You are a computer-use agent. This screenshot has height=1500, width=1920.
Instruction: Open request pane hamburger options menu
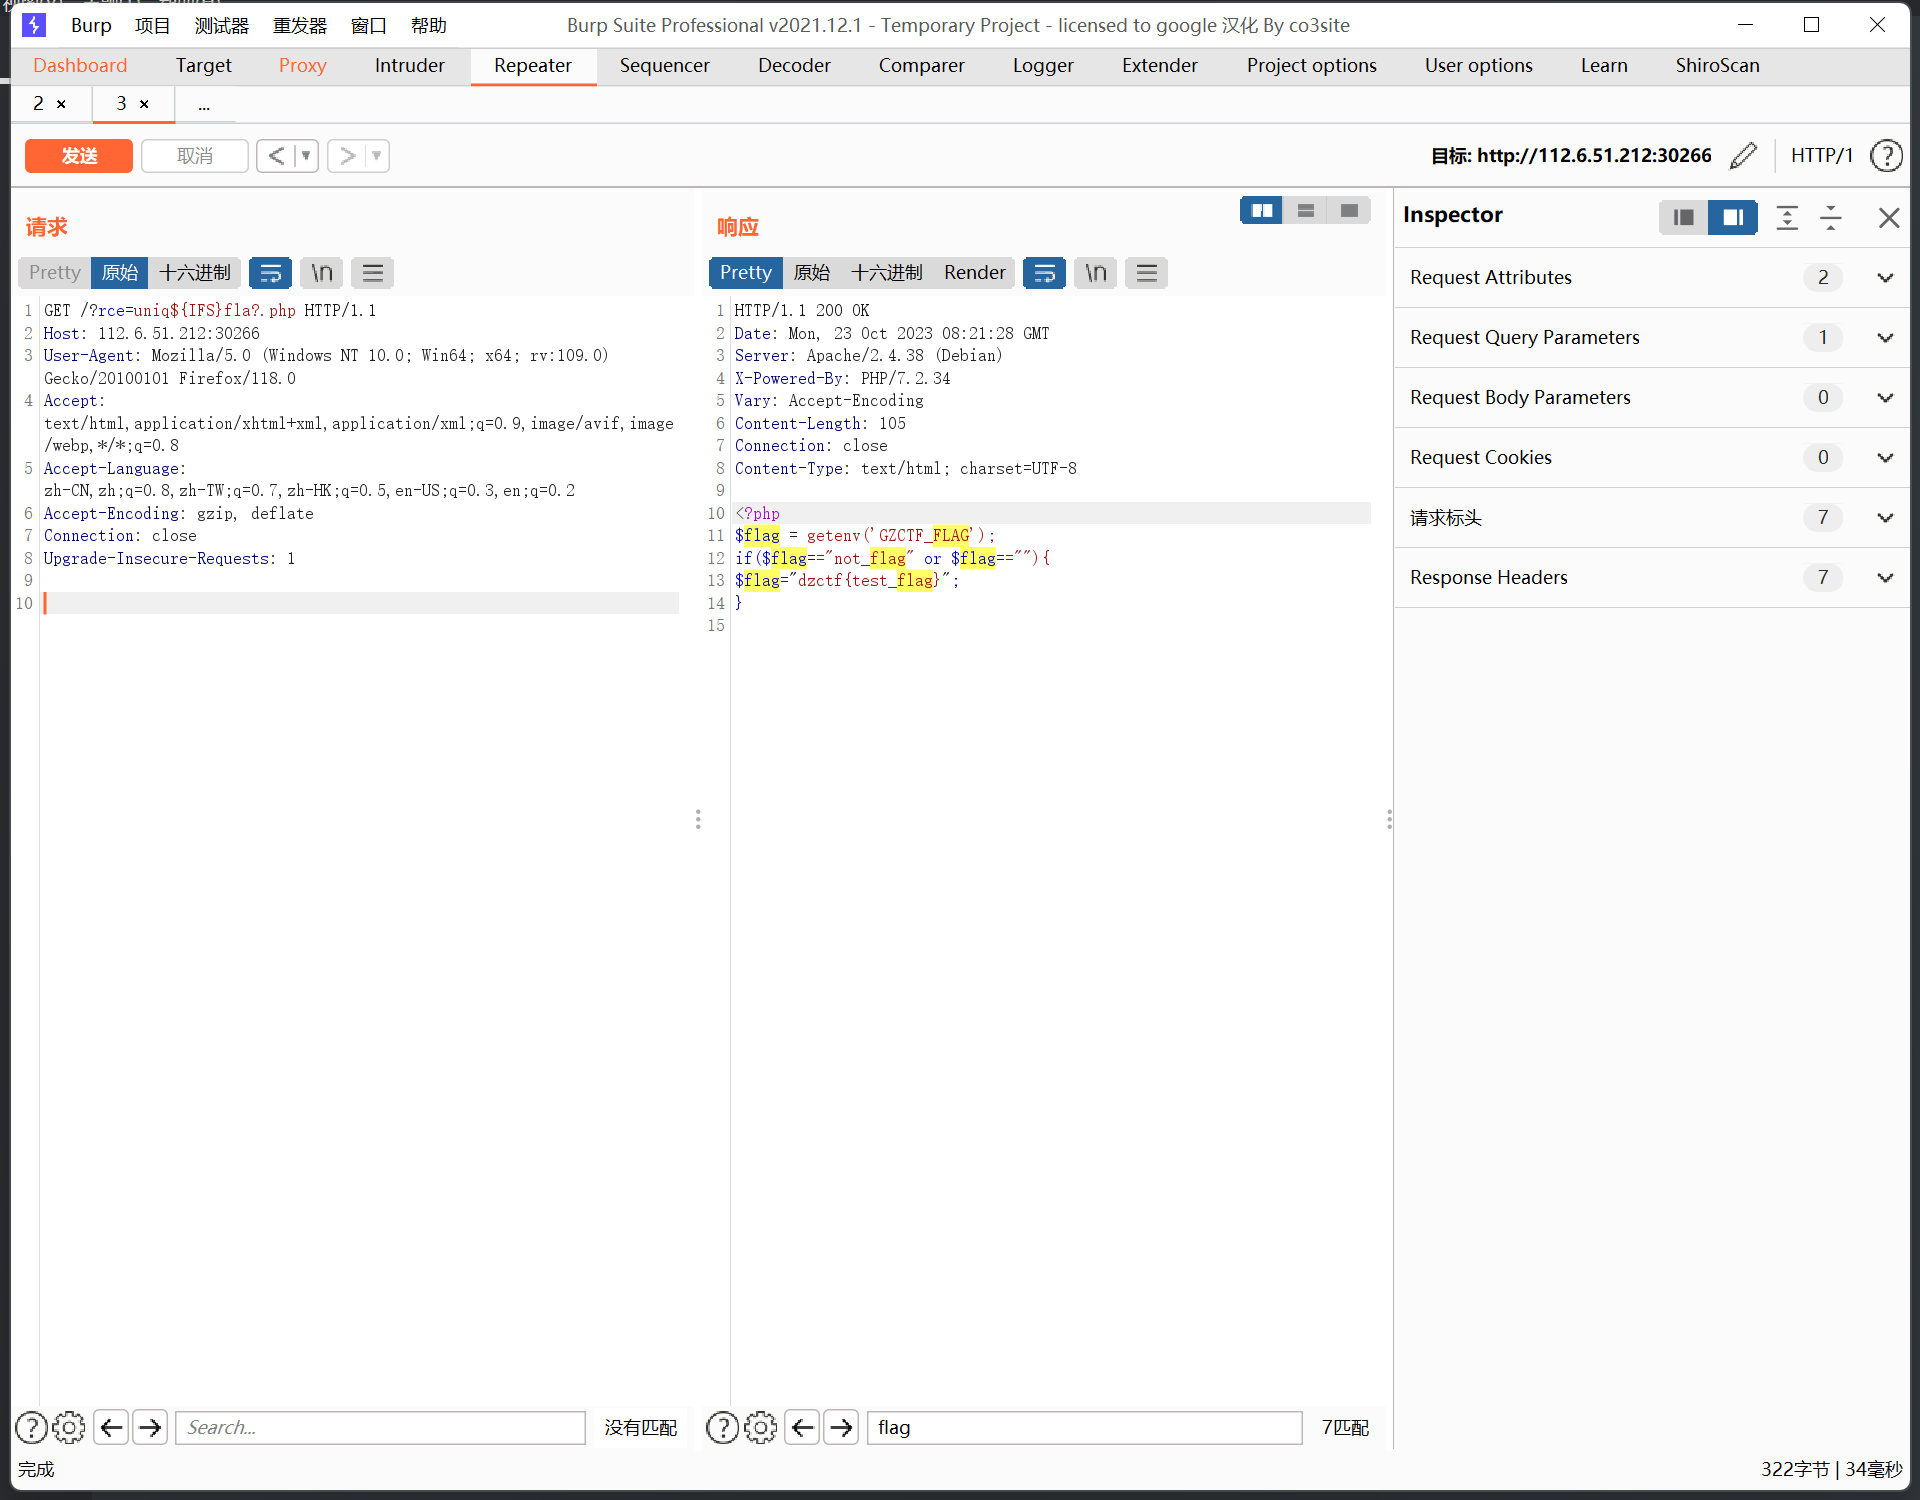pos(372,273)
